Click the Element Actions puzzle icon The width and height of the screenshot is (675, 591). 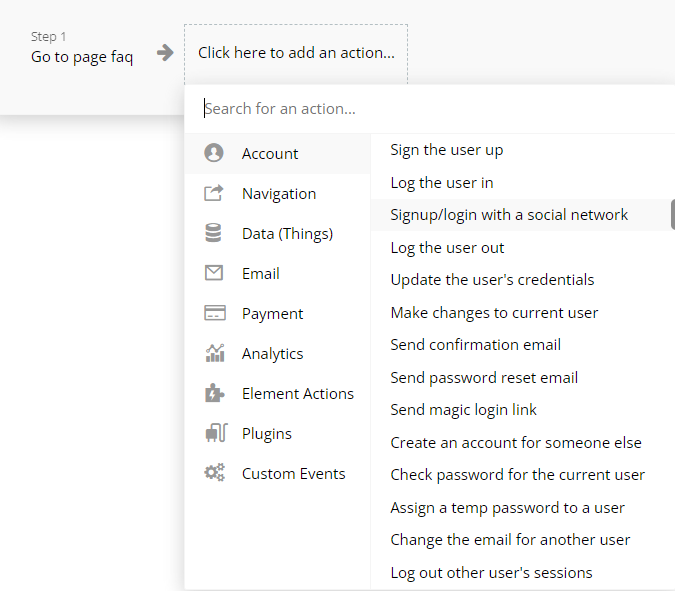tap(214, 393)
